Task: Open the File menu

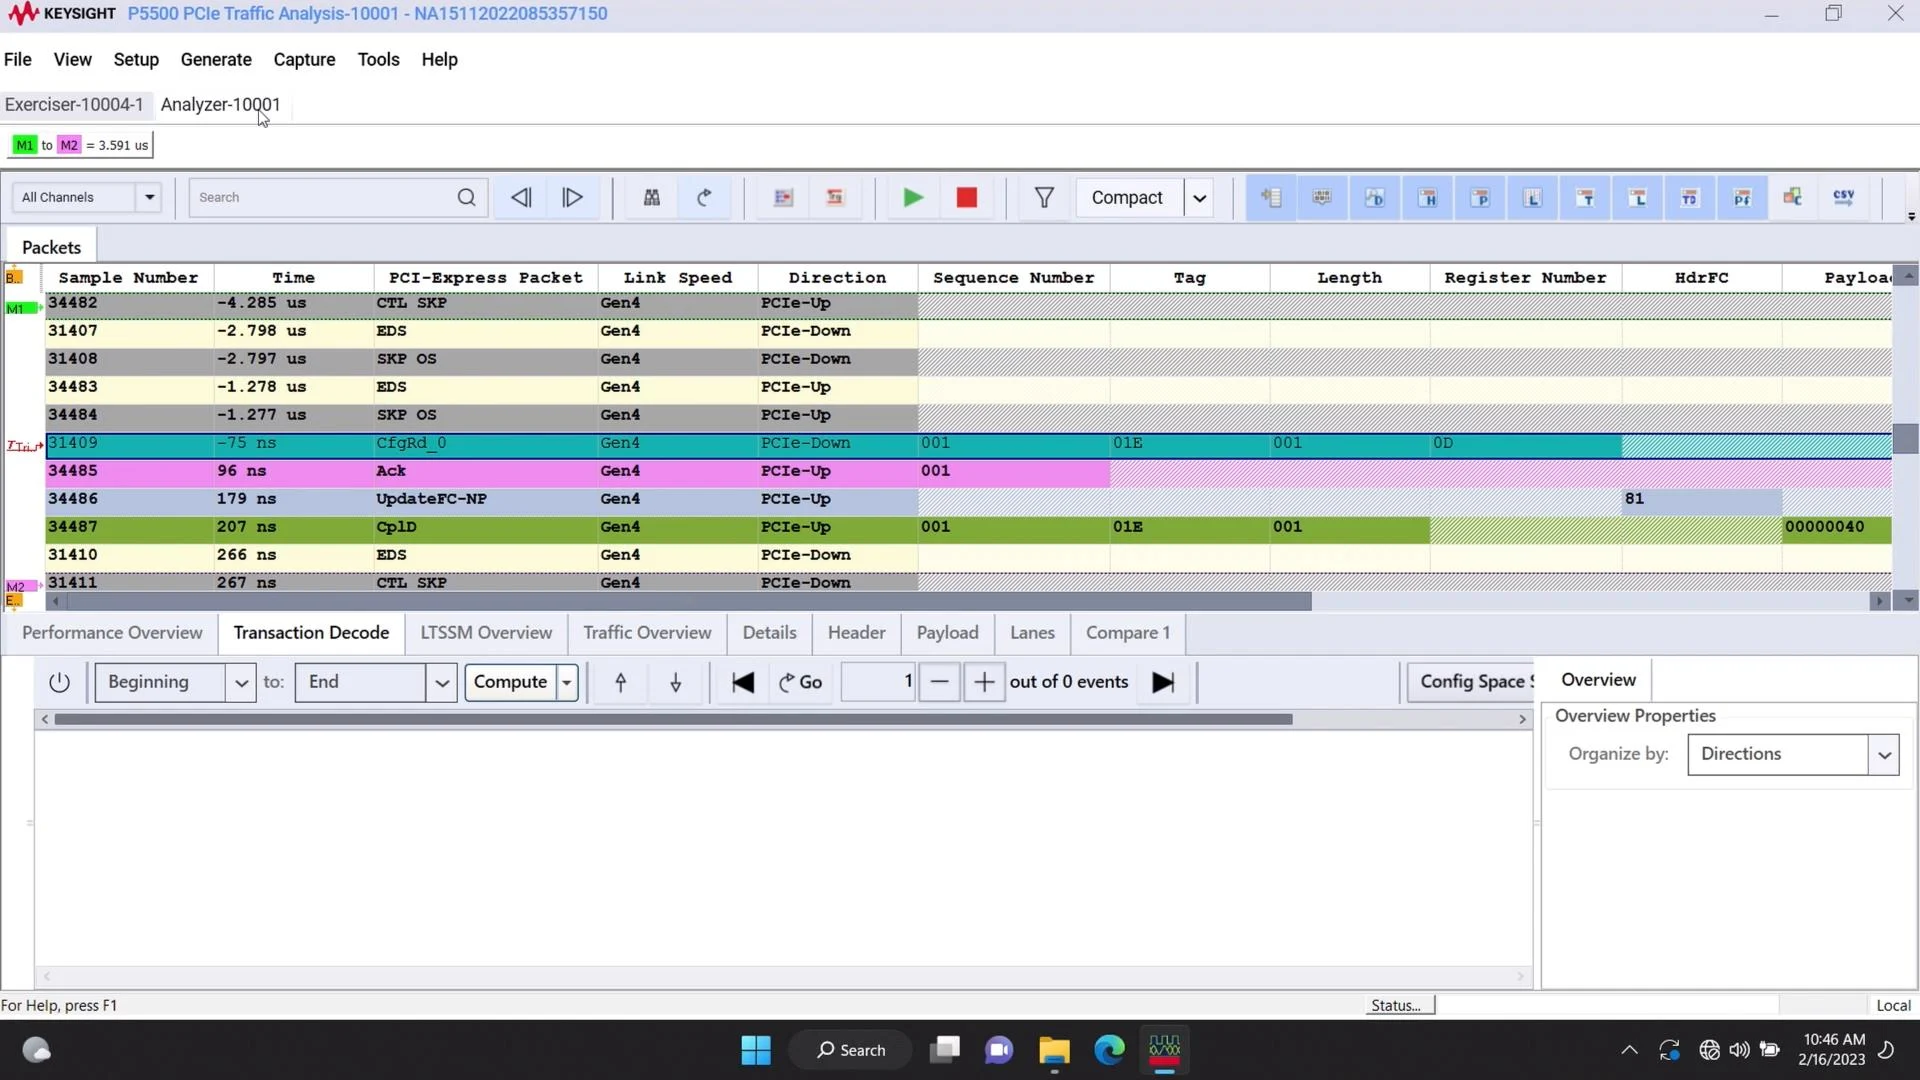Action: [x=18, y=59]
